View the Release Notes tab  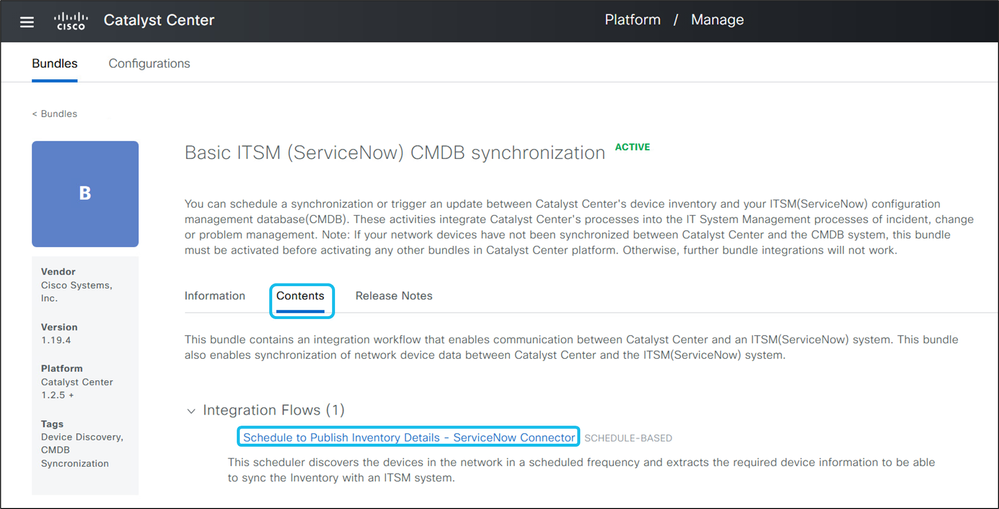[394, 296]
